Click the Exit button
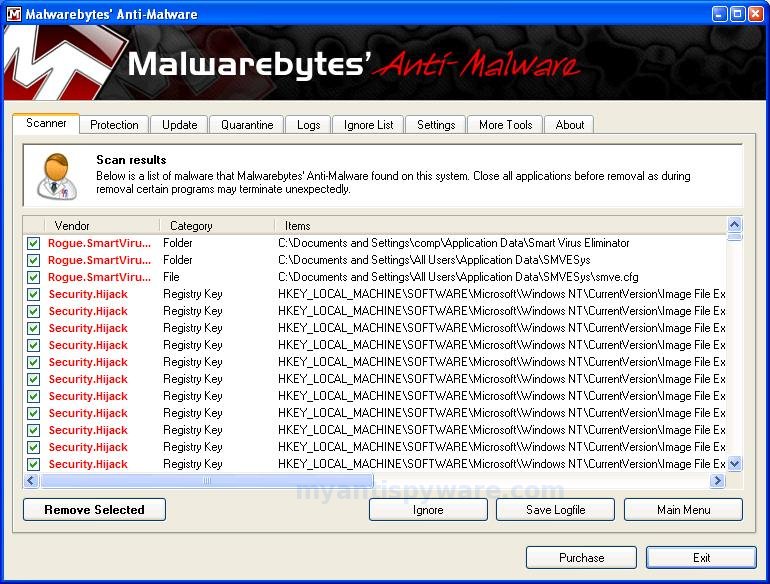Screen dimensions: 770x584 [x=701, y=557]
